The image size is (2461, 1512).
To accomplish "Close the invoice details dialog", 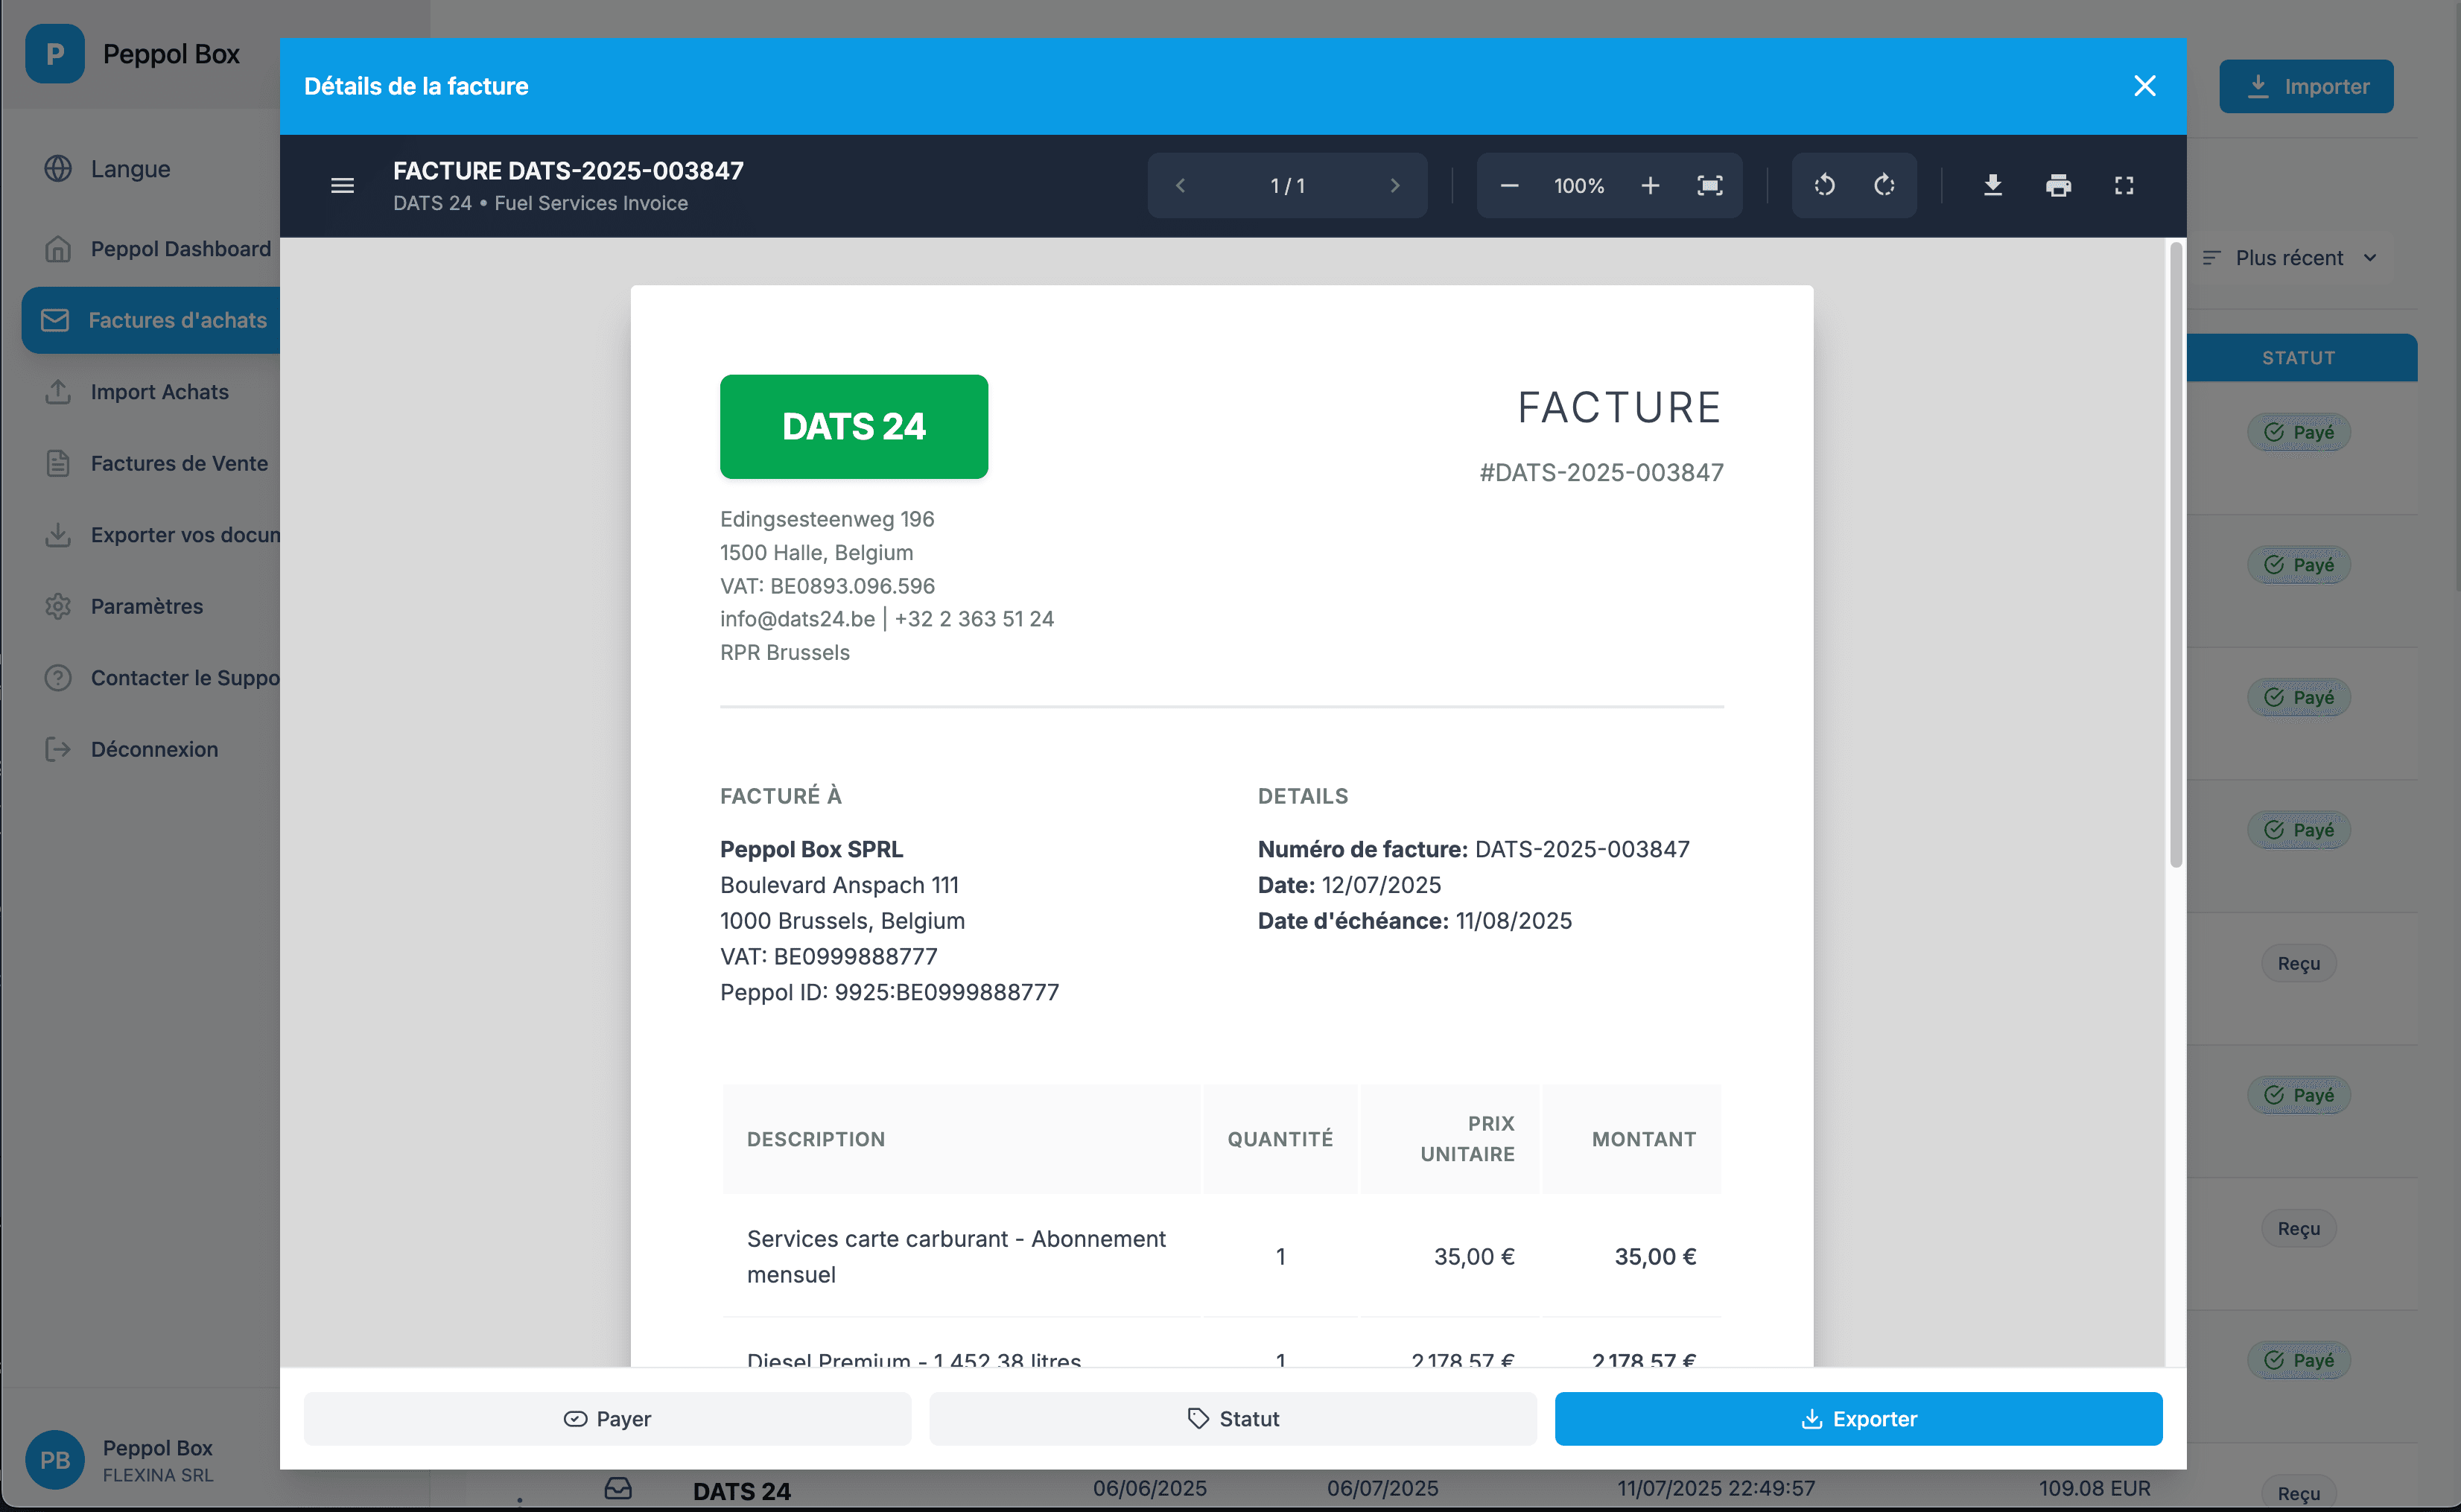I will click(2144, 86).
